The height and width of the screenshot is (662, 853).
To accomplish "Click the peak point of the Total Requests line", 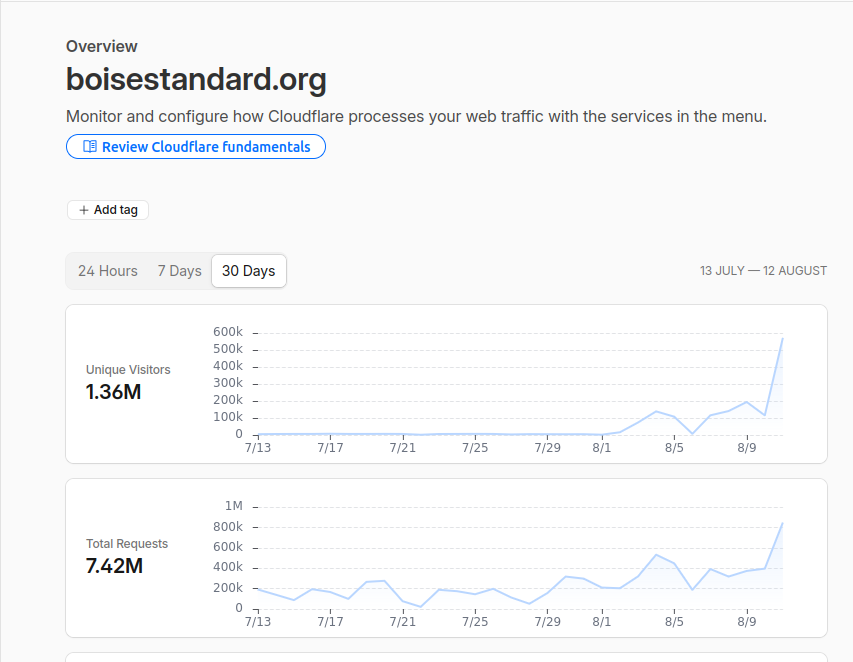I will click(x=782, y=523).
